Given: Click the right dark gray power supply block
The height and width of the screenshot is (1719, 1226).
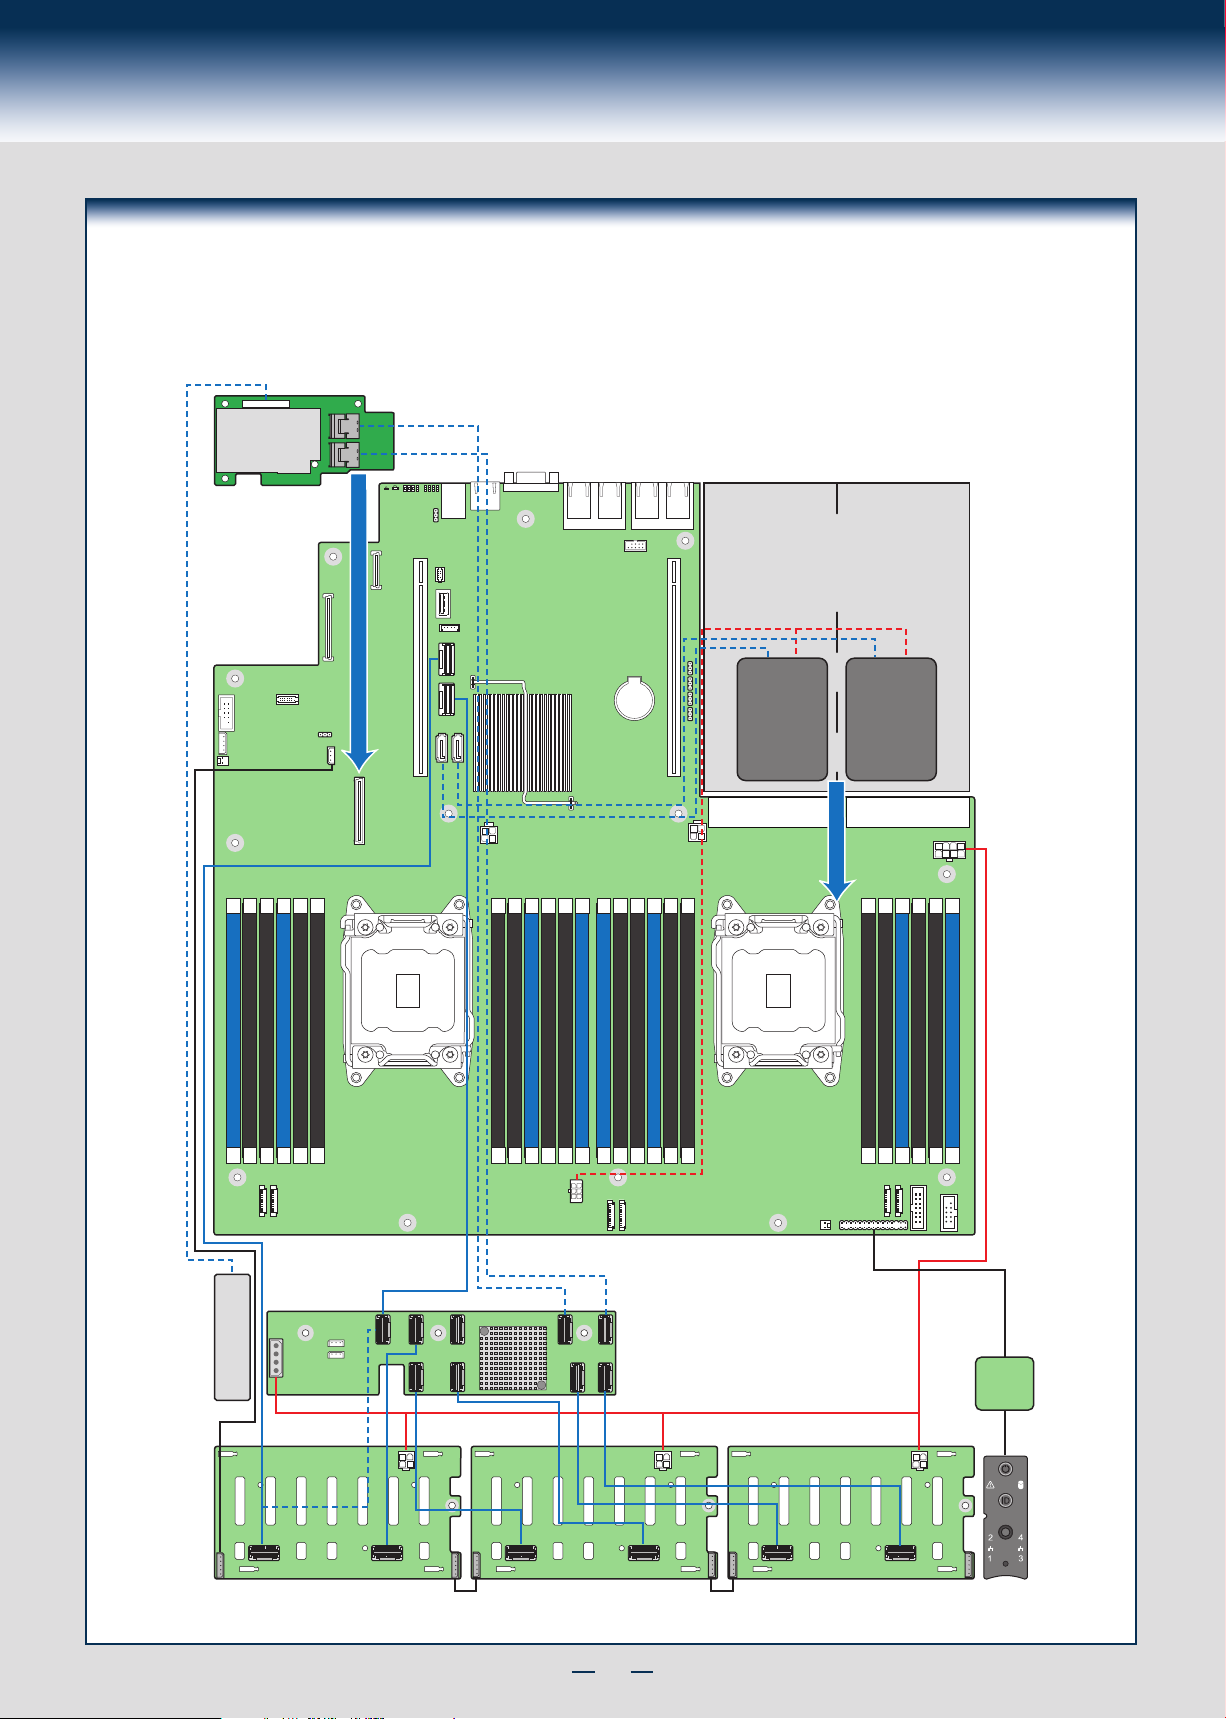Looking at the screenshot, I should tap(891, 719).
